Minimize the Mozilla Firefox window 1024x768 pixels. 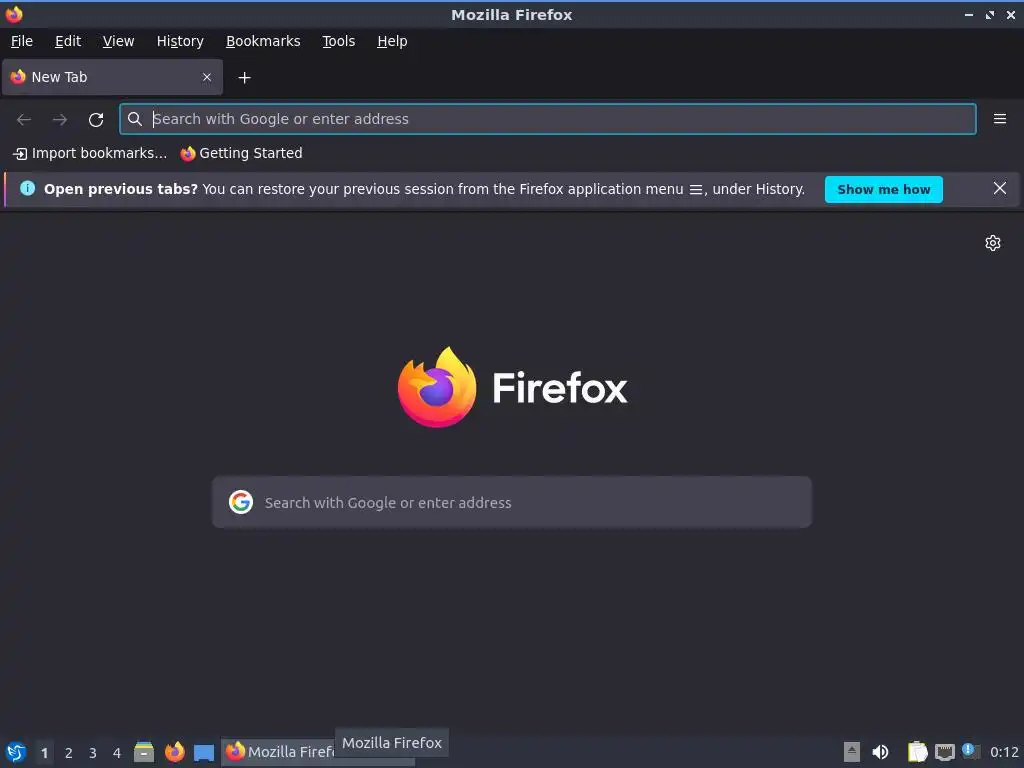(968, 14)
